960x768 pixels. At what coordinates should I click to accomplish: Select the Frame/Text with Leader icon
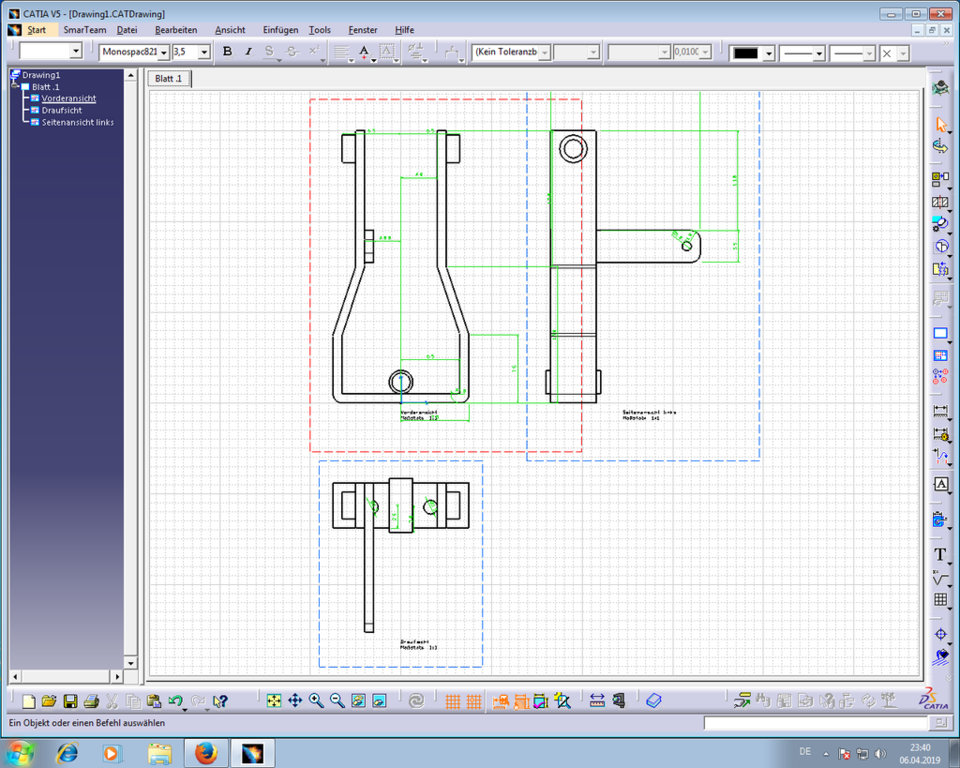coord(941,483)
